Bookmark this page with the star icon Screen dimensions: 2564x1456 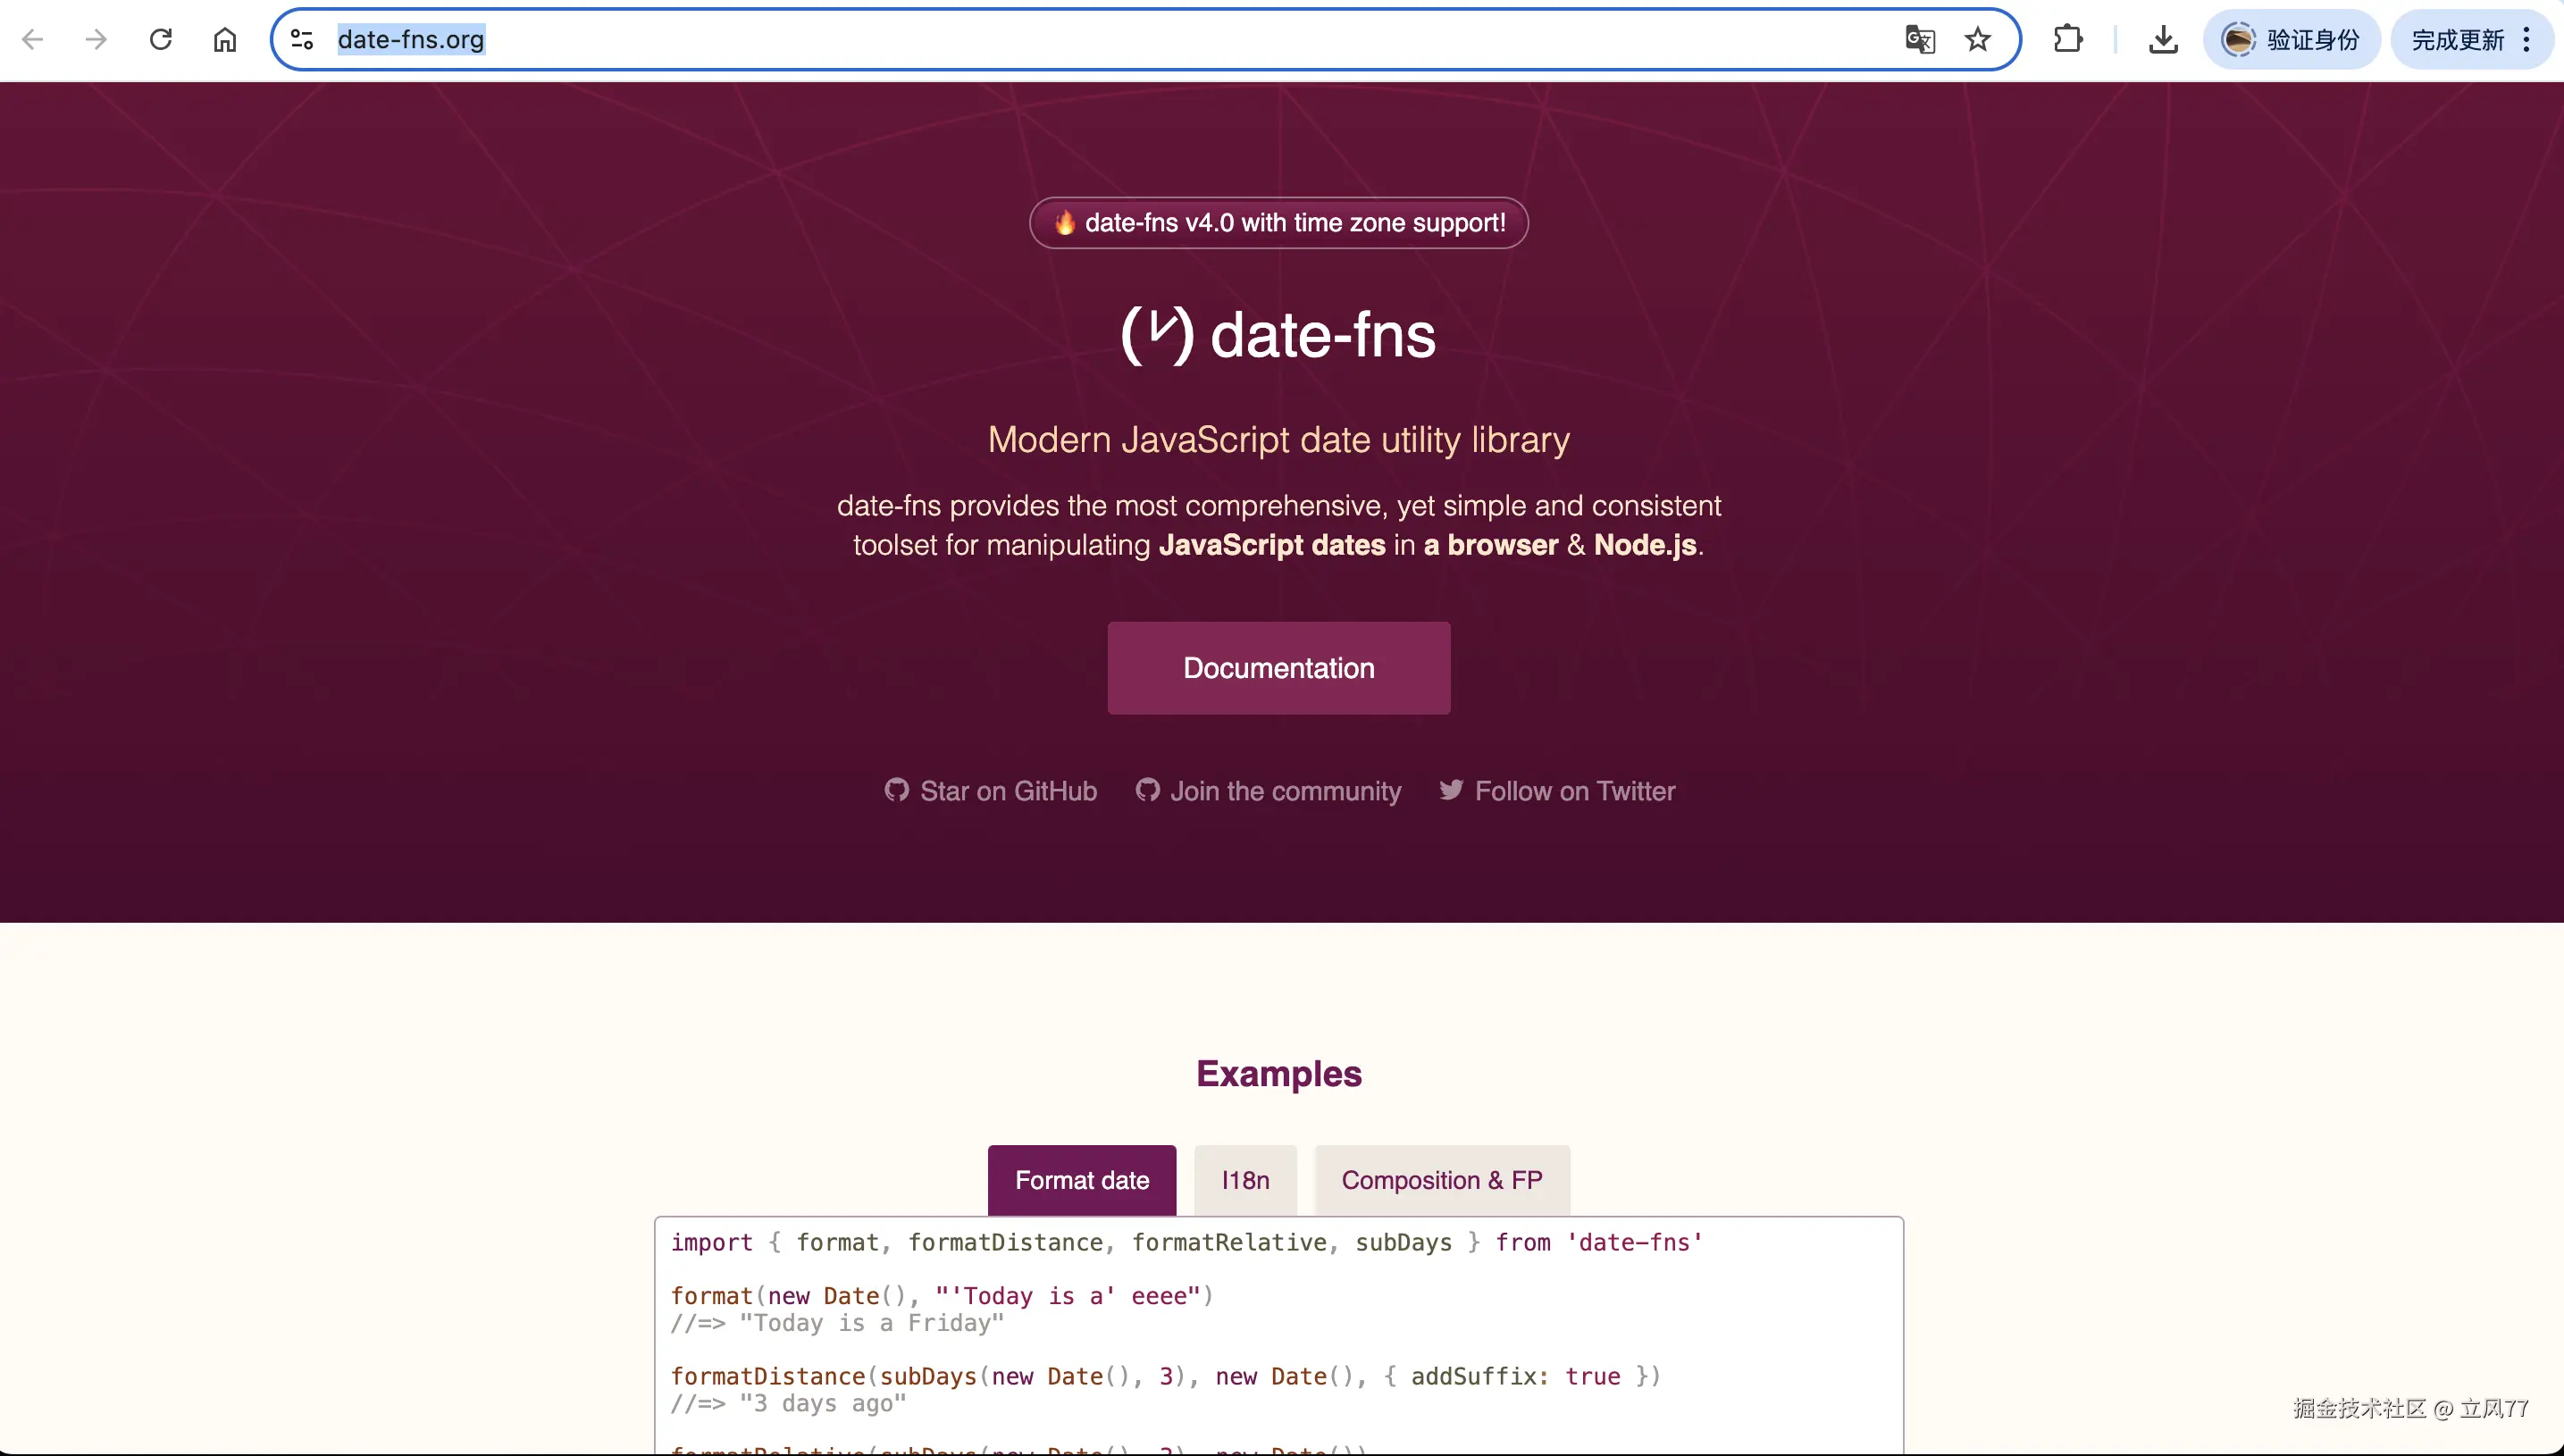(1978, 40)
